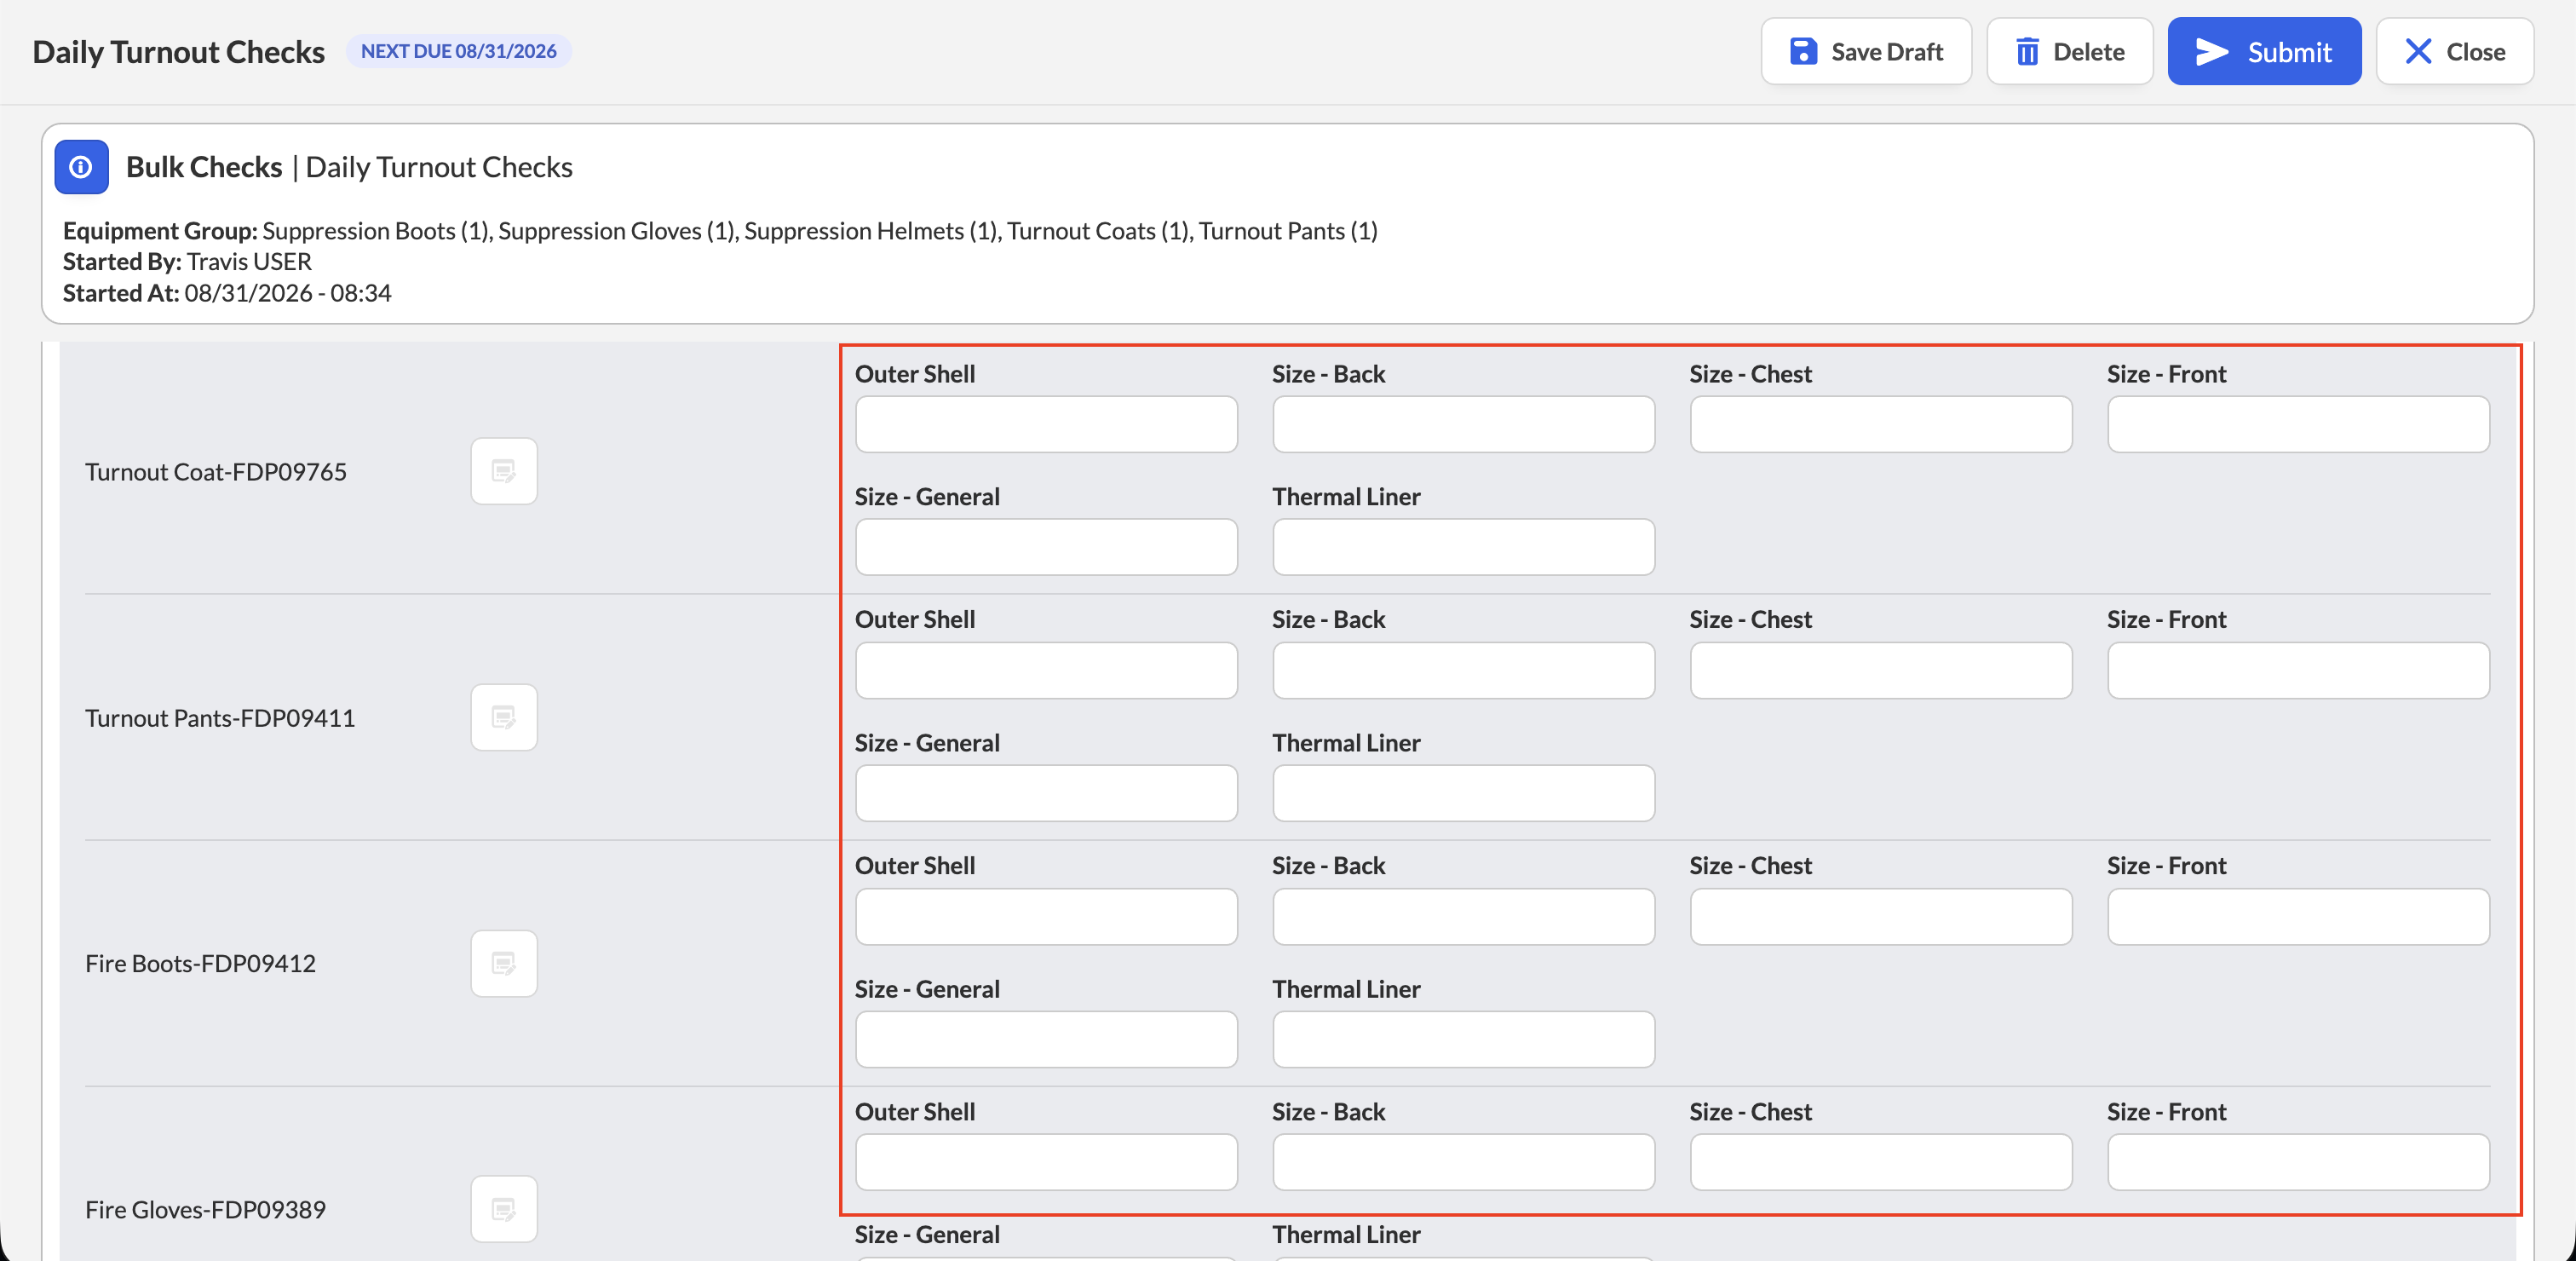This screenshot has height=1261, width=2576.
Task: Close the Daily Turnout Checks form
Action: 2455,51
